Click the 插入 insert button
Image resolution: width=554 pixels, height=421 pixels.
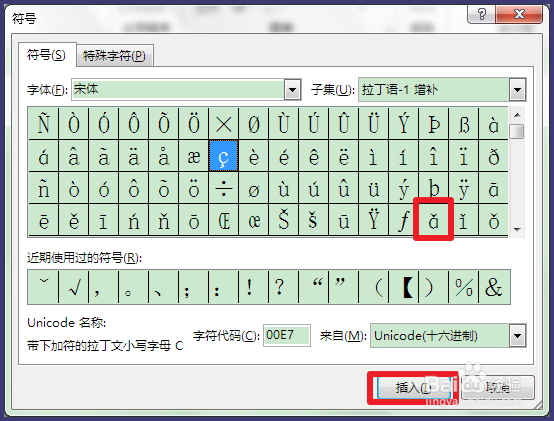(x=413, y=388)
